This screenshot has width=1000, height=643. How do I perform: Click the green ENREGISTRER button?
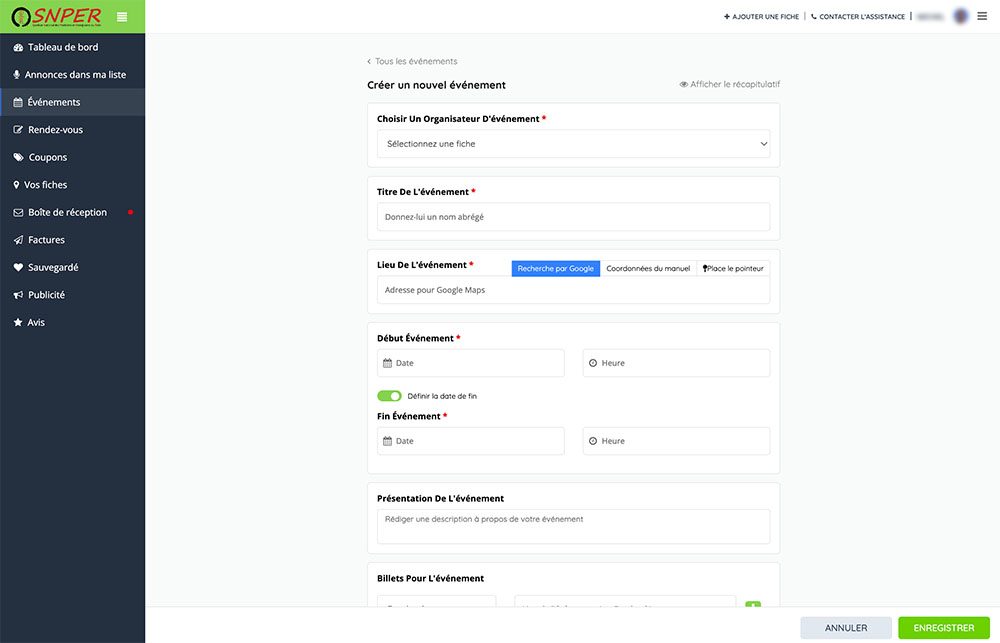(943, 628)
